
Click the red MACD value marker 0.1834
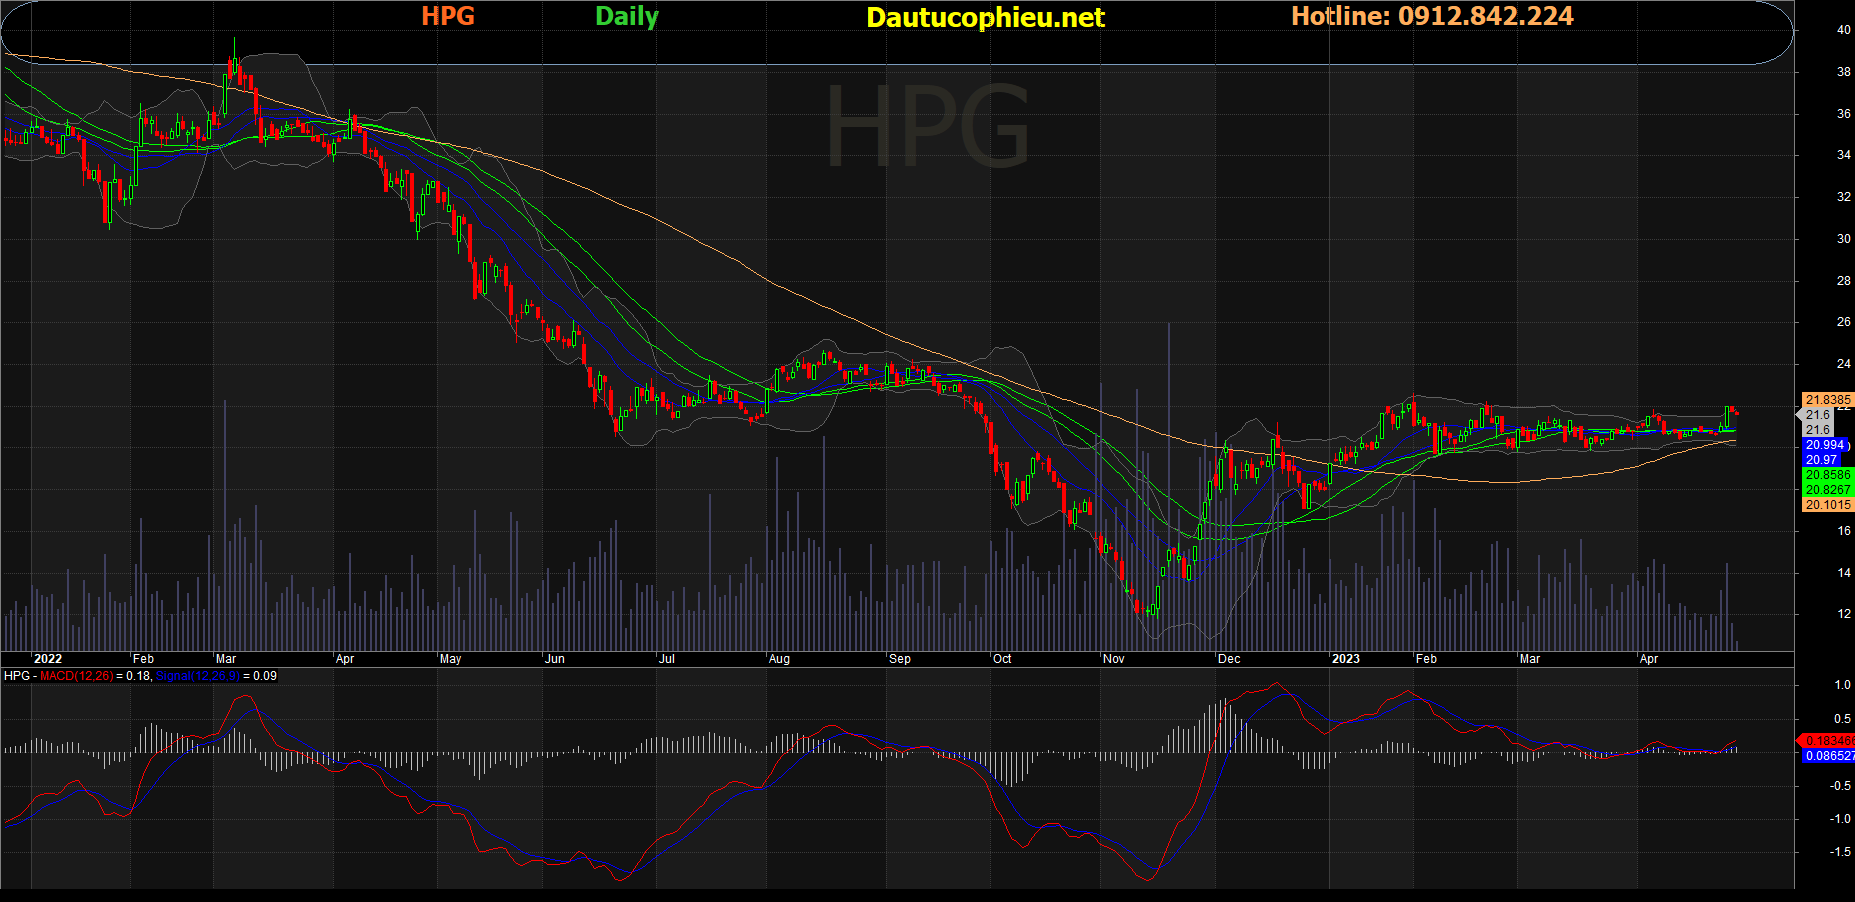[1827, 741]
